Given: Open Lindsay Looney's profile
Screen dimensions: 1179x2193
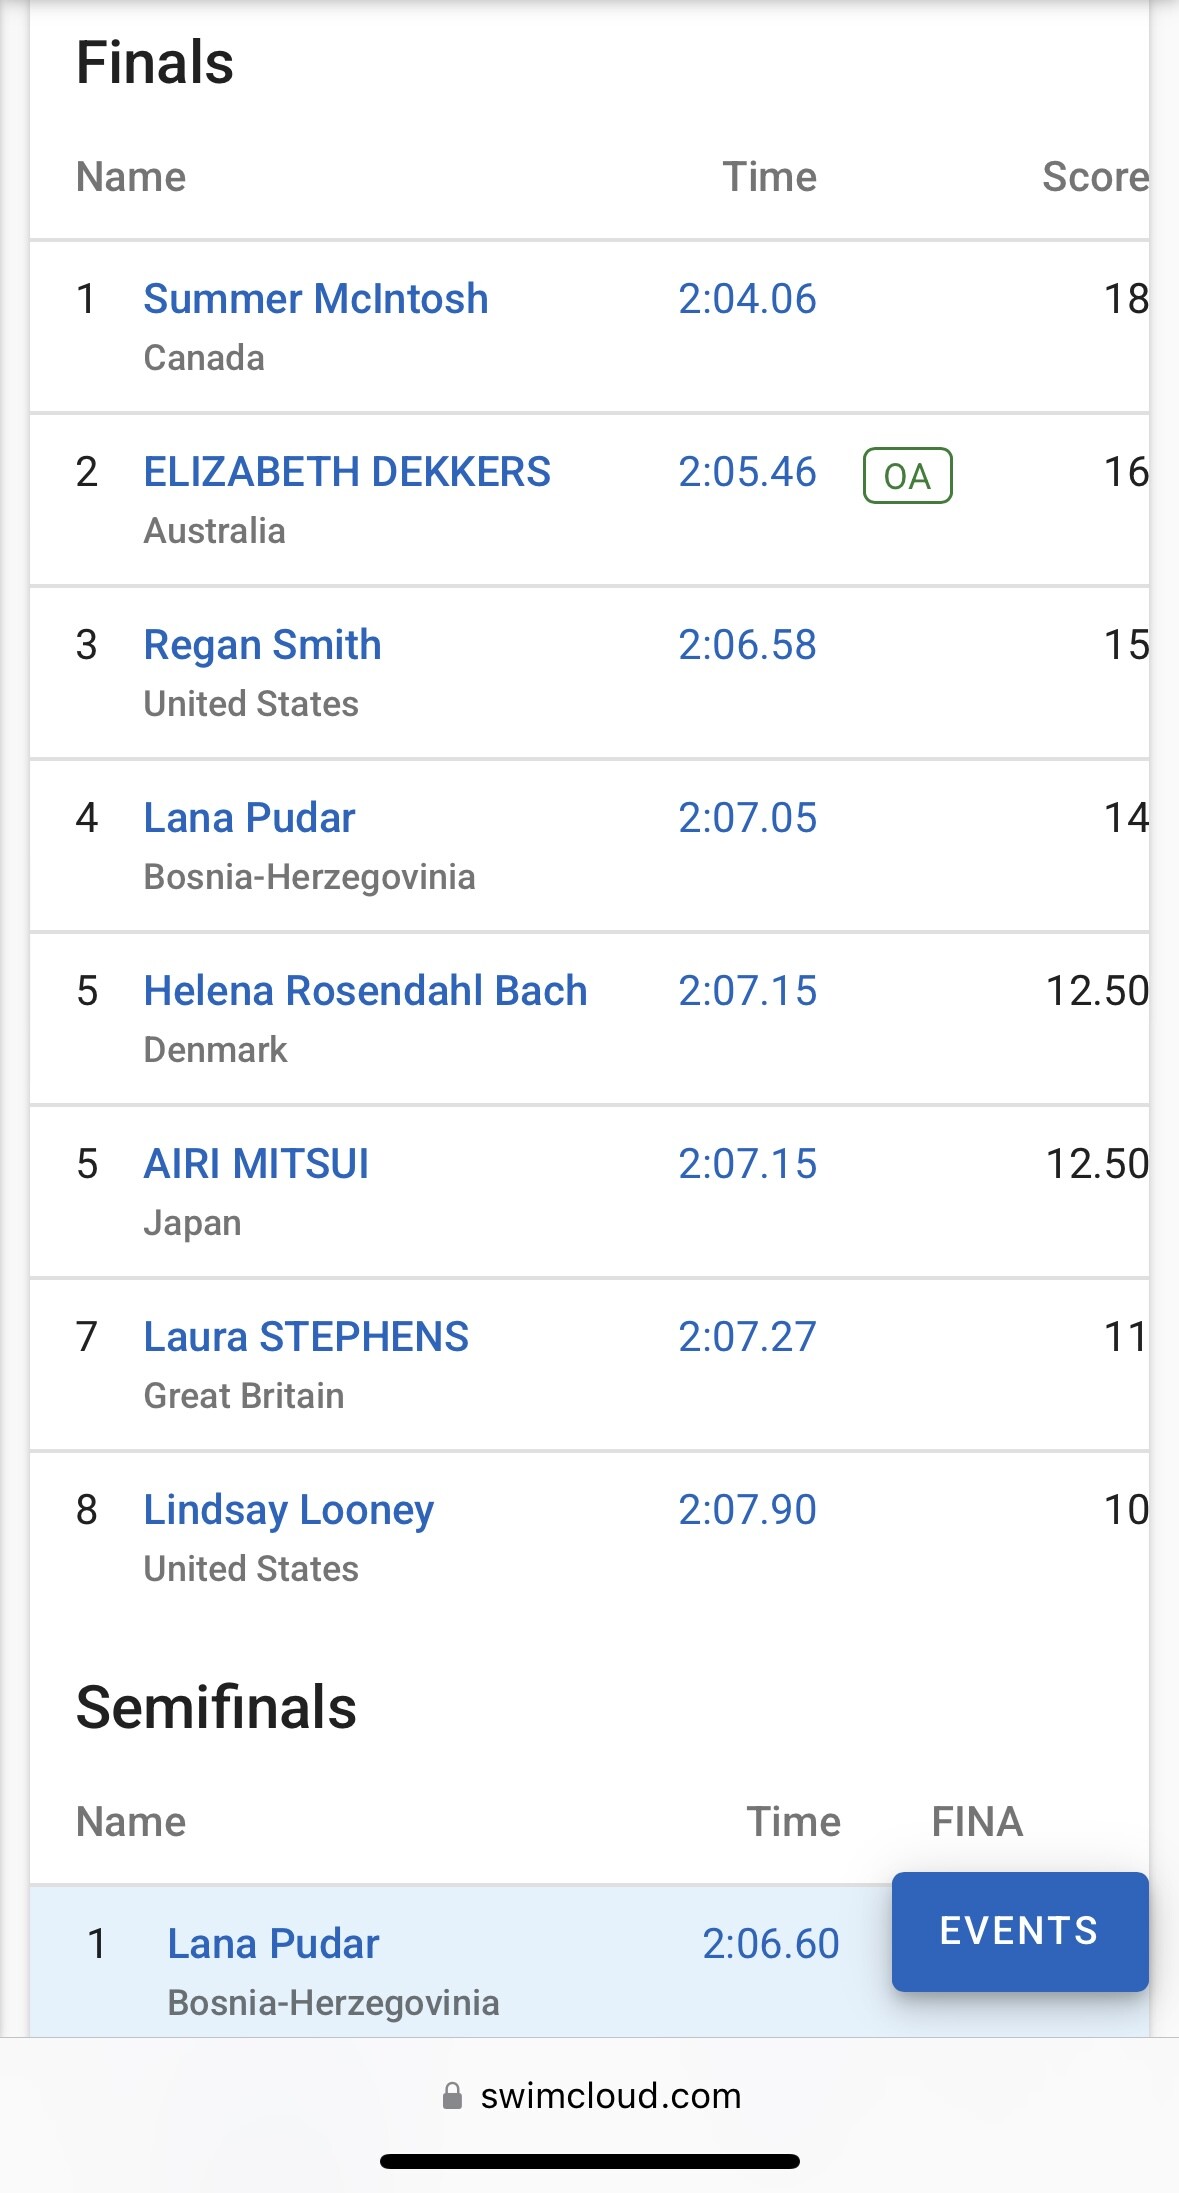Looking at the screenshot, I should [x=288, y=1510].
